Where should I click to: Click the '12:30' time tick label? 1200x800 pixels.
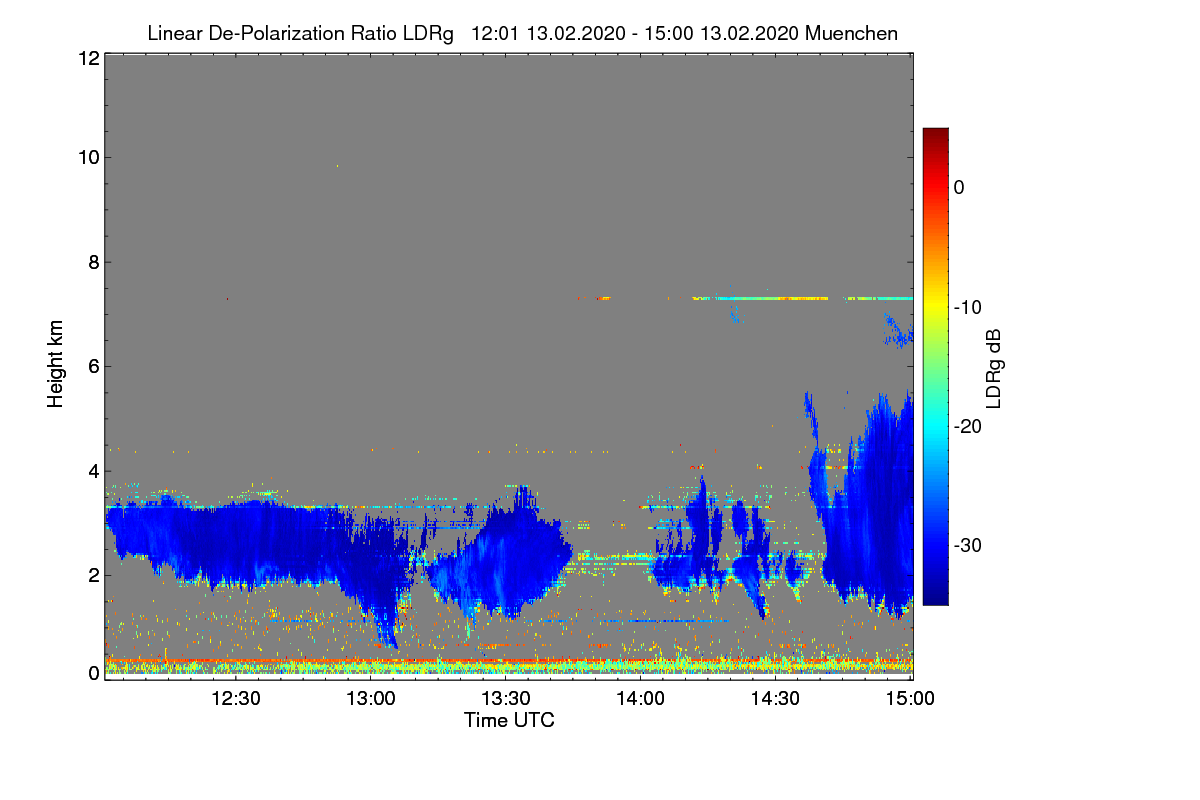236,698
